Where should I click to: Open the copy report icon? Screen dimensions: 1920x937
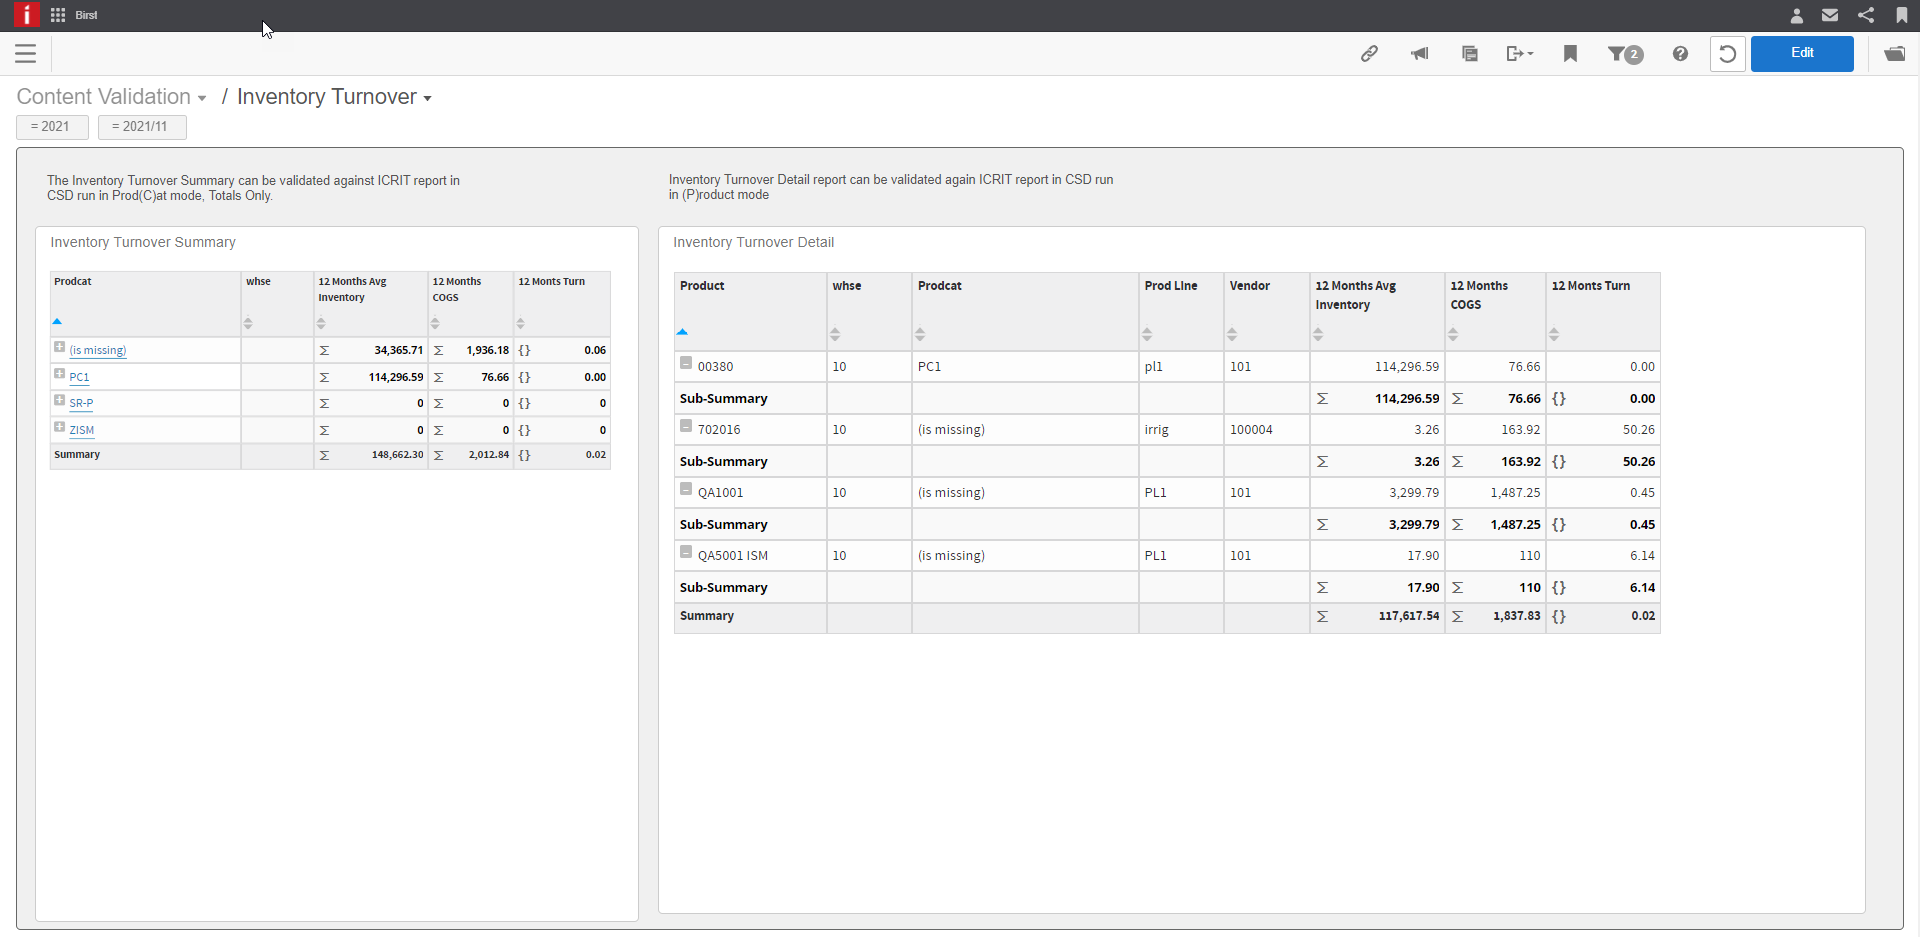coord(1470,54)
